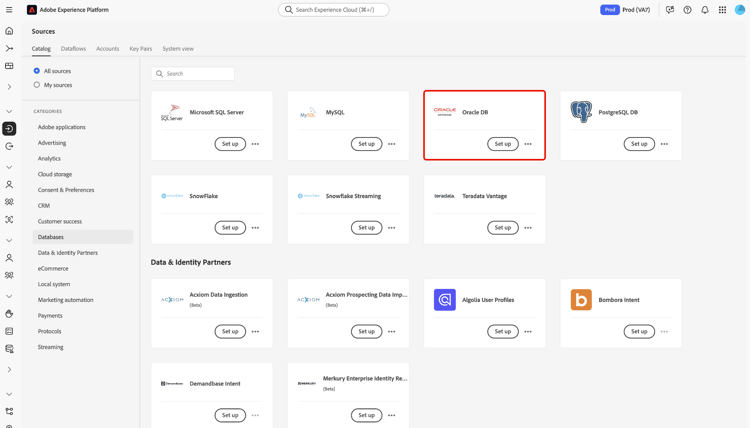Open more options for Teradata Vantage card
Viewport: 750px width, 428px height.
tap(528, 228)
